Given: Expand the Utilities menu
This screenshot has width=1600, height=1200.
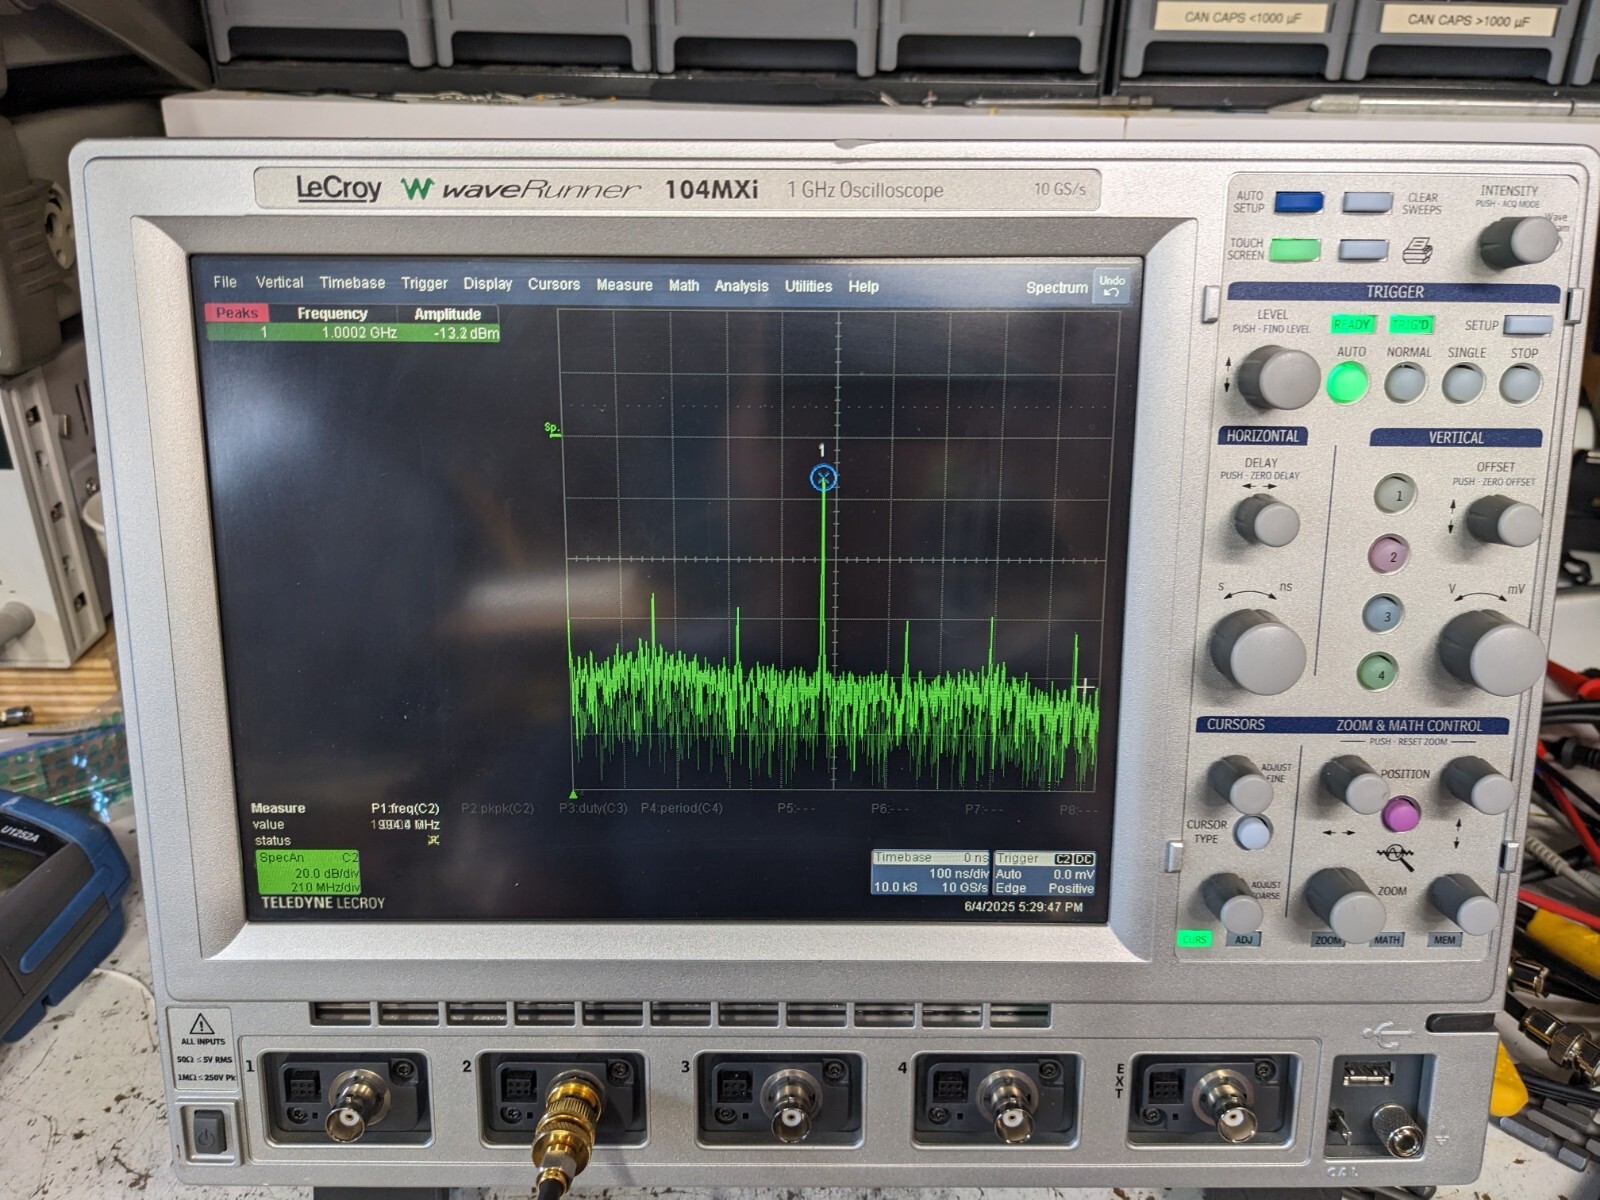Looking at the screenshot, I should click(808, 286).
